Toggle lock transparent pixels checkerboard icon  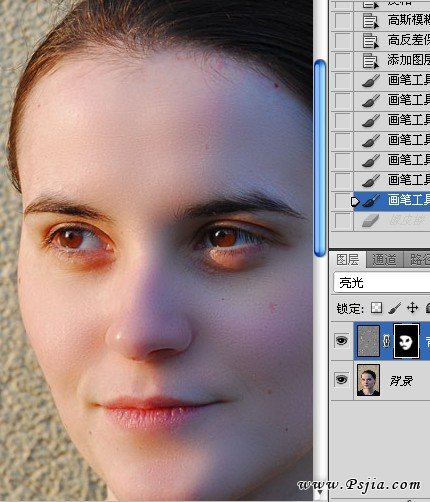click(x=376, y=308)
